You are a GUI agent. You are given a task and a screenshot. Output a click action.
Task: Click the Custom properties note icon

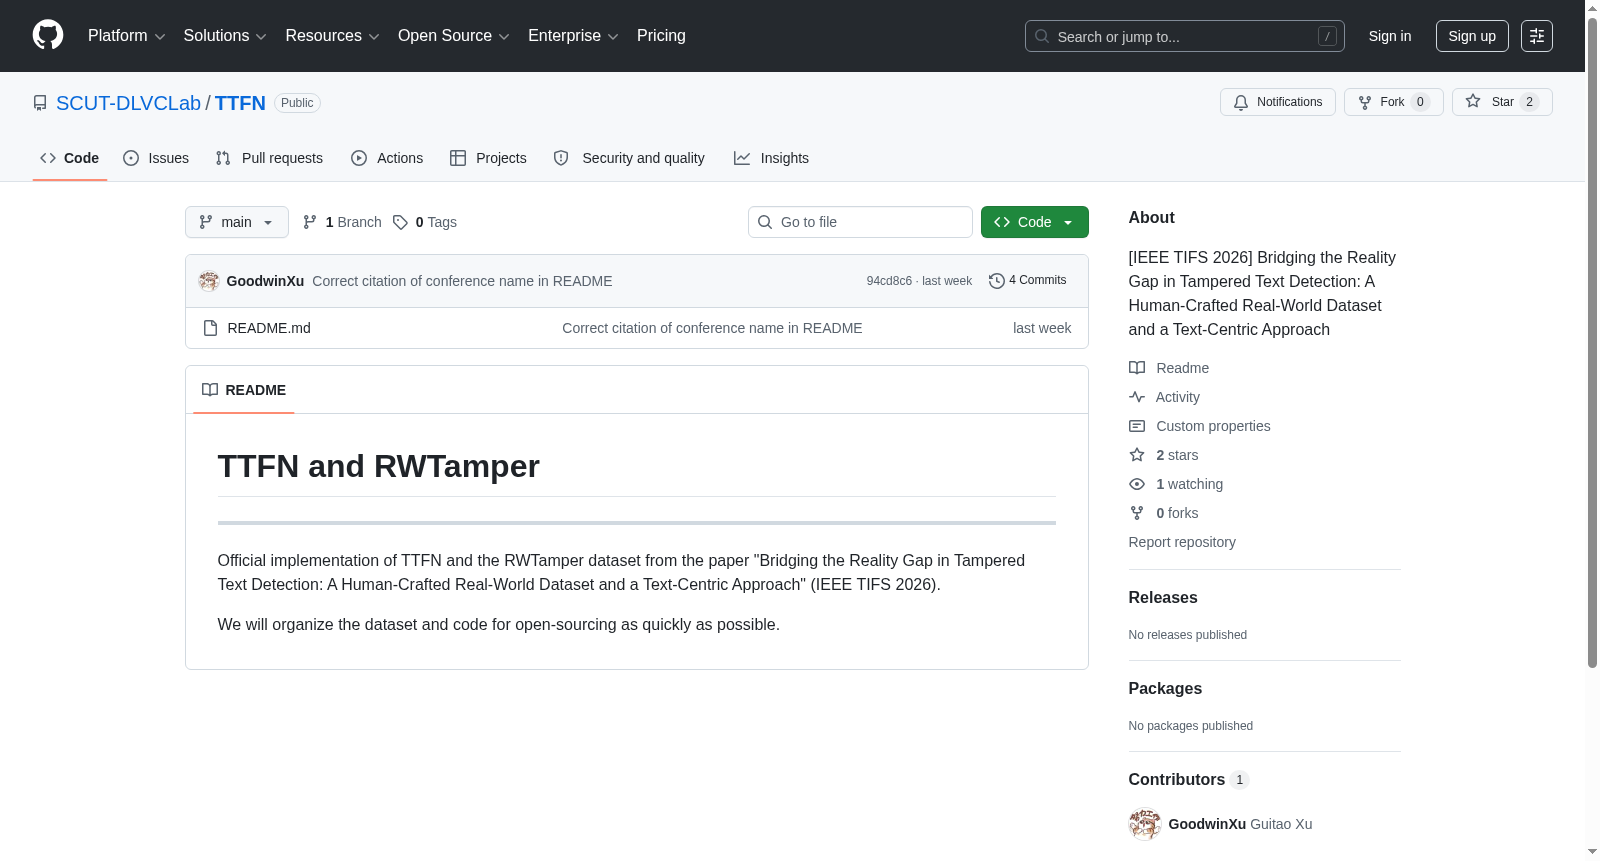[x=1137, y=426]
